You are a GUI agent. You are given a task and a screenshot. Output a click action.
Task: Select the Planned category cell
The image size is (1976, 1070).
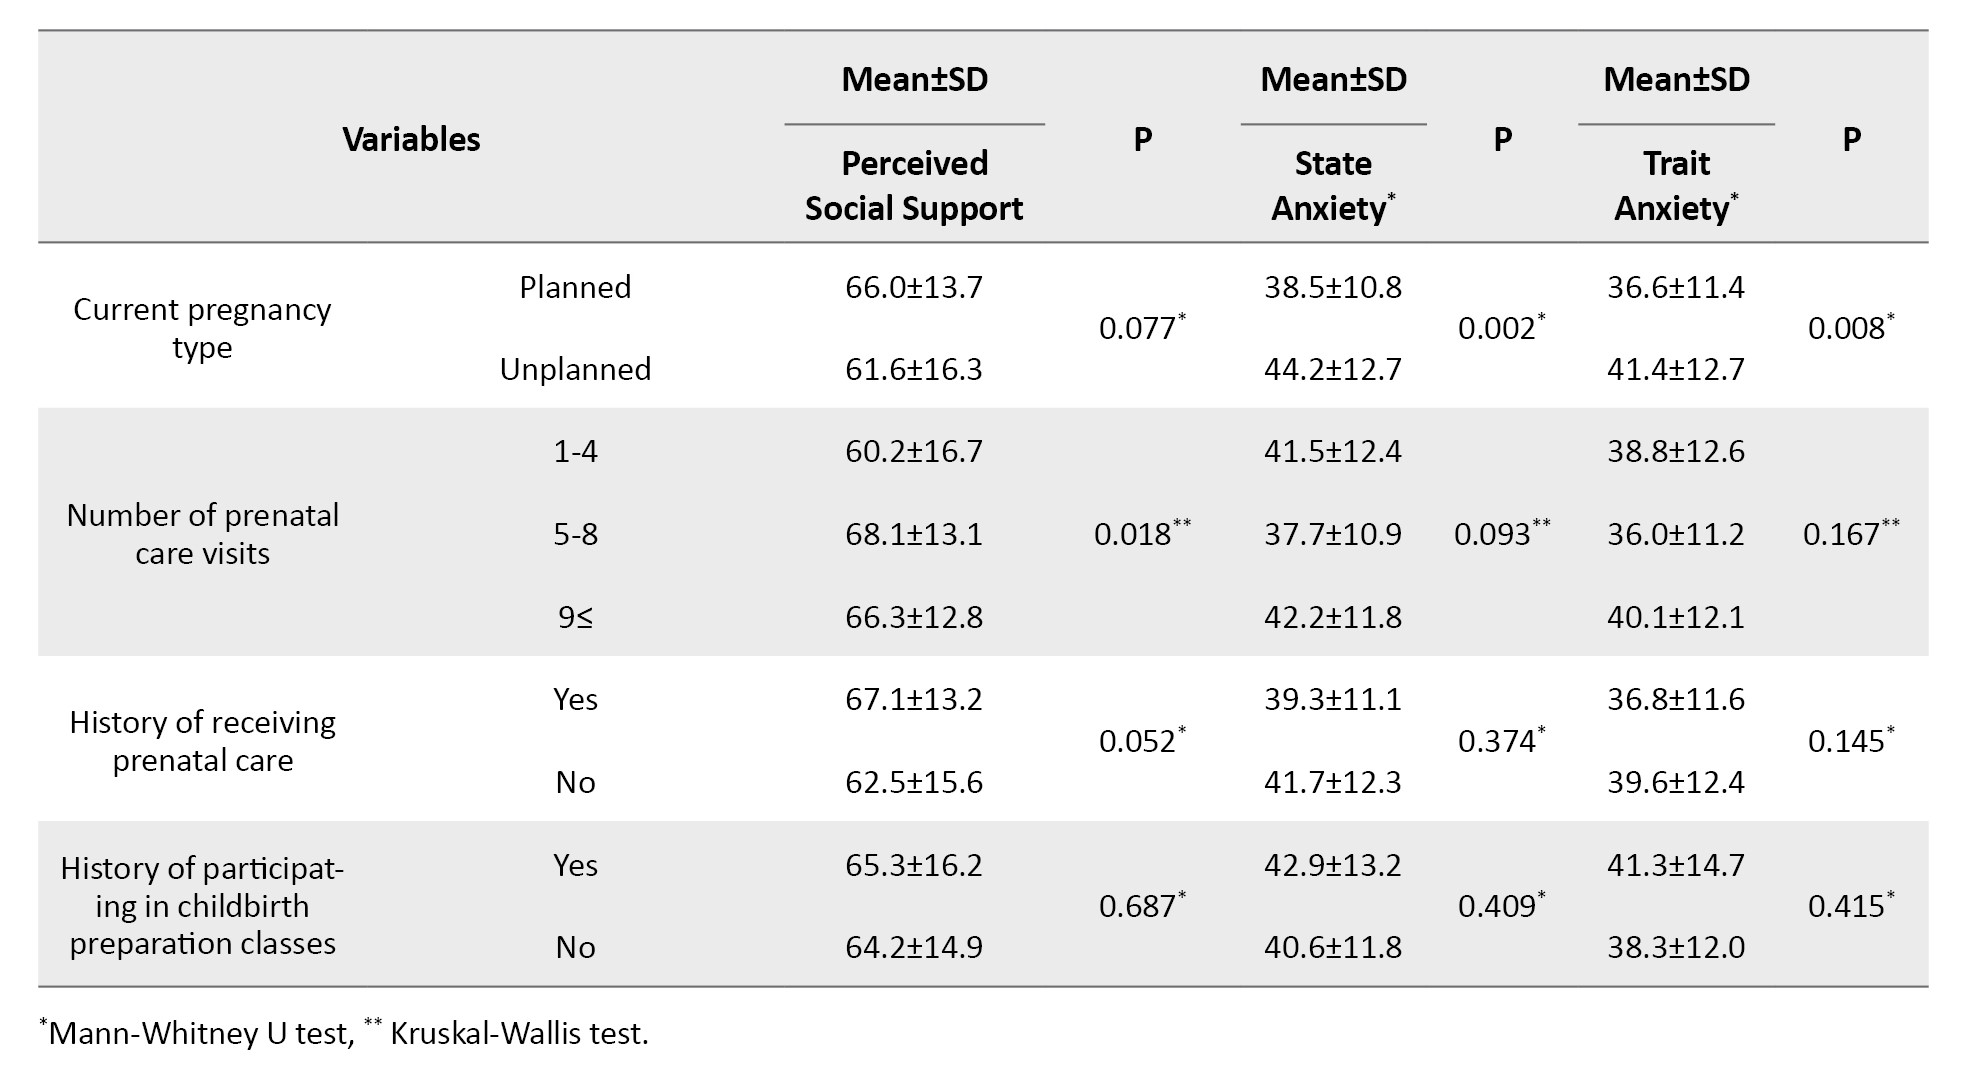(x=575, y=287)
